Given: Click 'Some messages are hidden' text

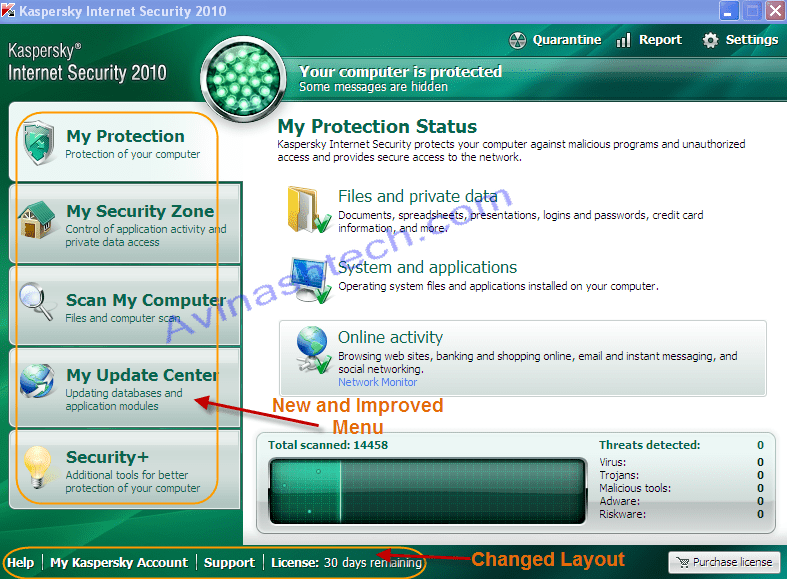Looking at the screenshot, I should tap(373, 87).
